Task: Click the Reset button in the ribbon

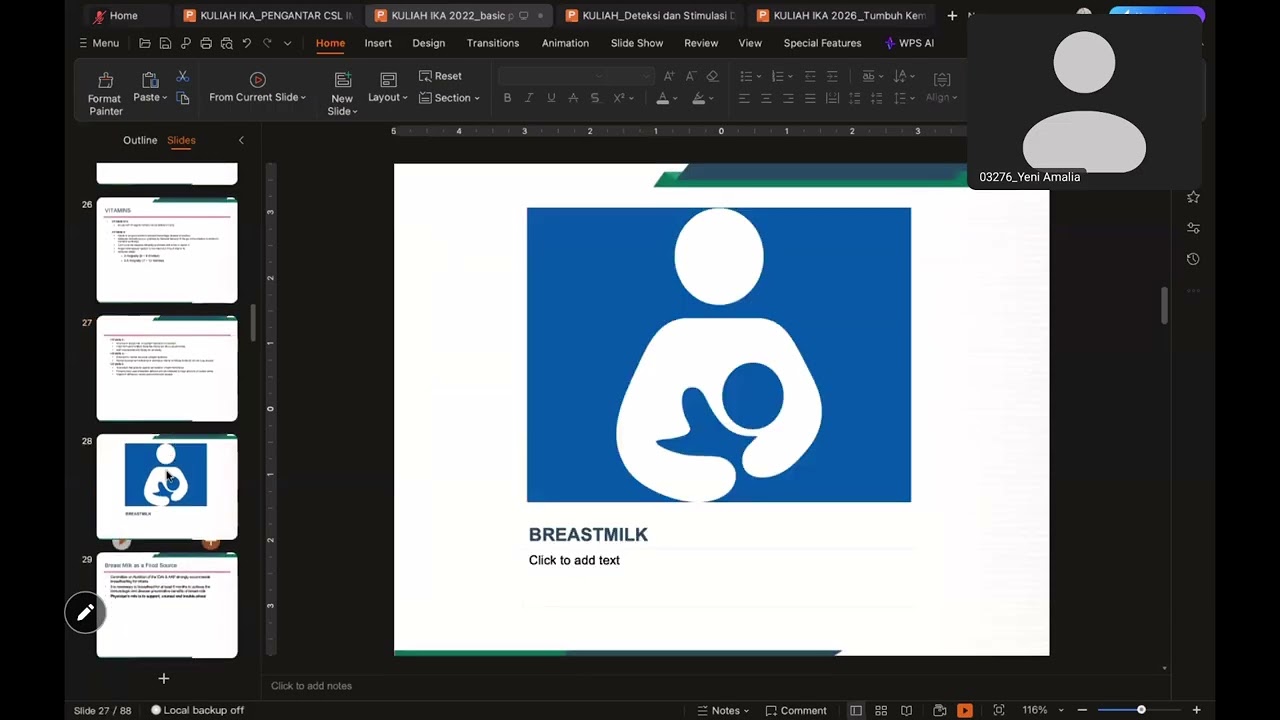Action: click(440, 76)
